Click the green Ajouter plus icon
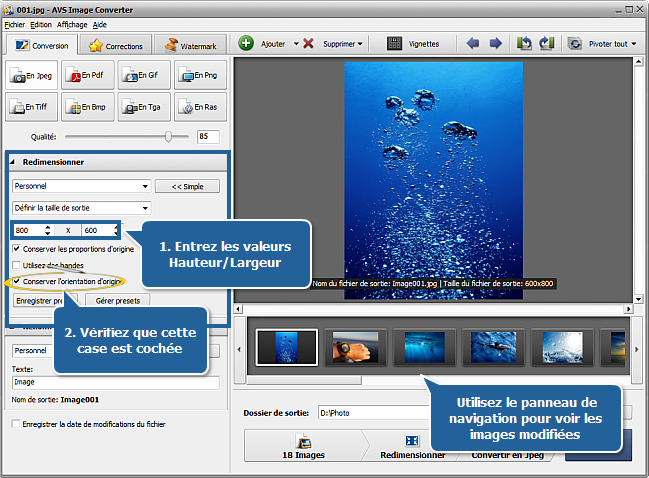 (247, 44)
